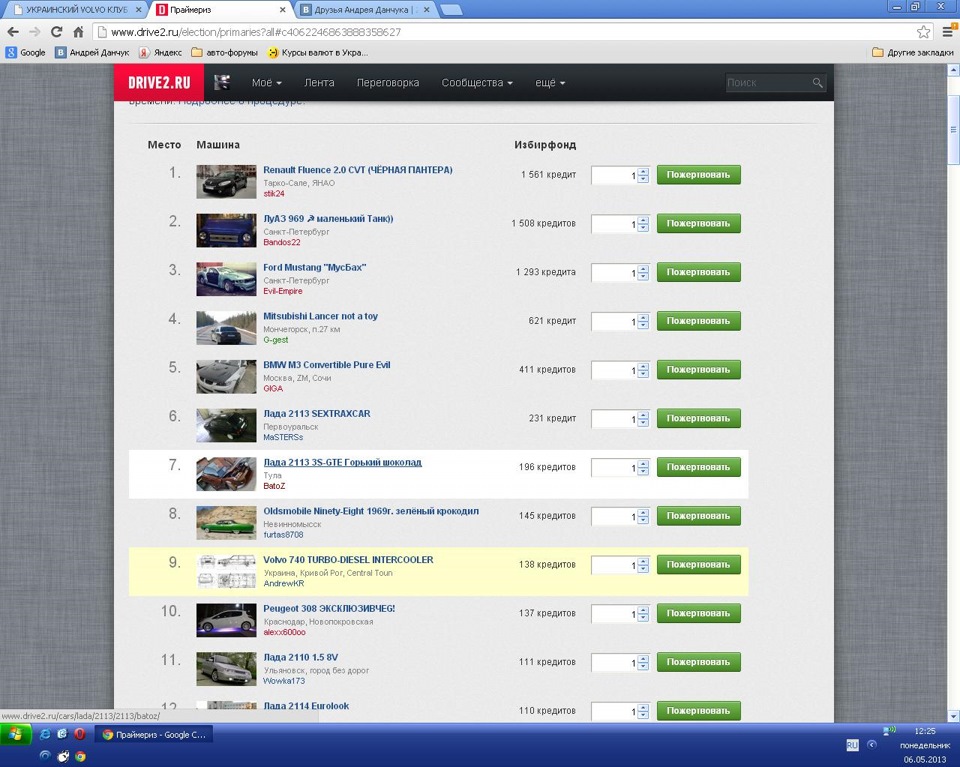
Task: Open the авто-форумы bookmarks folder
Action: tap(225, 53)
